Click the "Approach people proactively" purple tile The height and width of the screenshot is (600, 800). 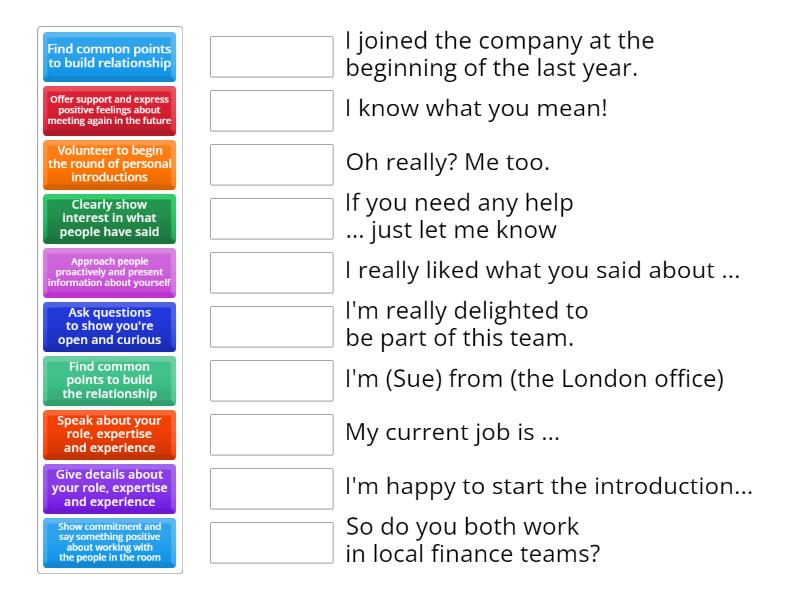(x=110, y=272)
